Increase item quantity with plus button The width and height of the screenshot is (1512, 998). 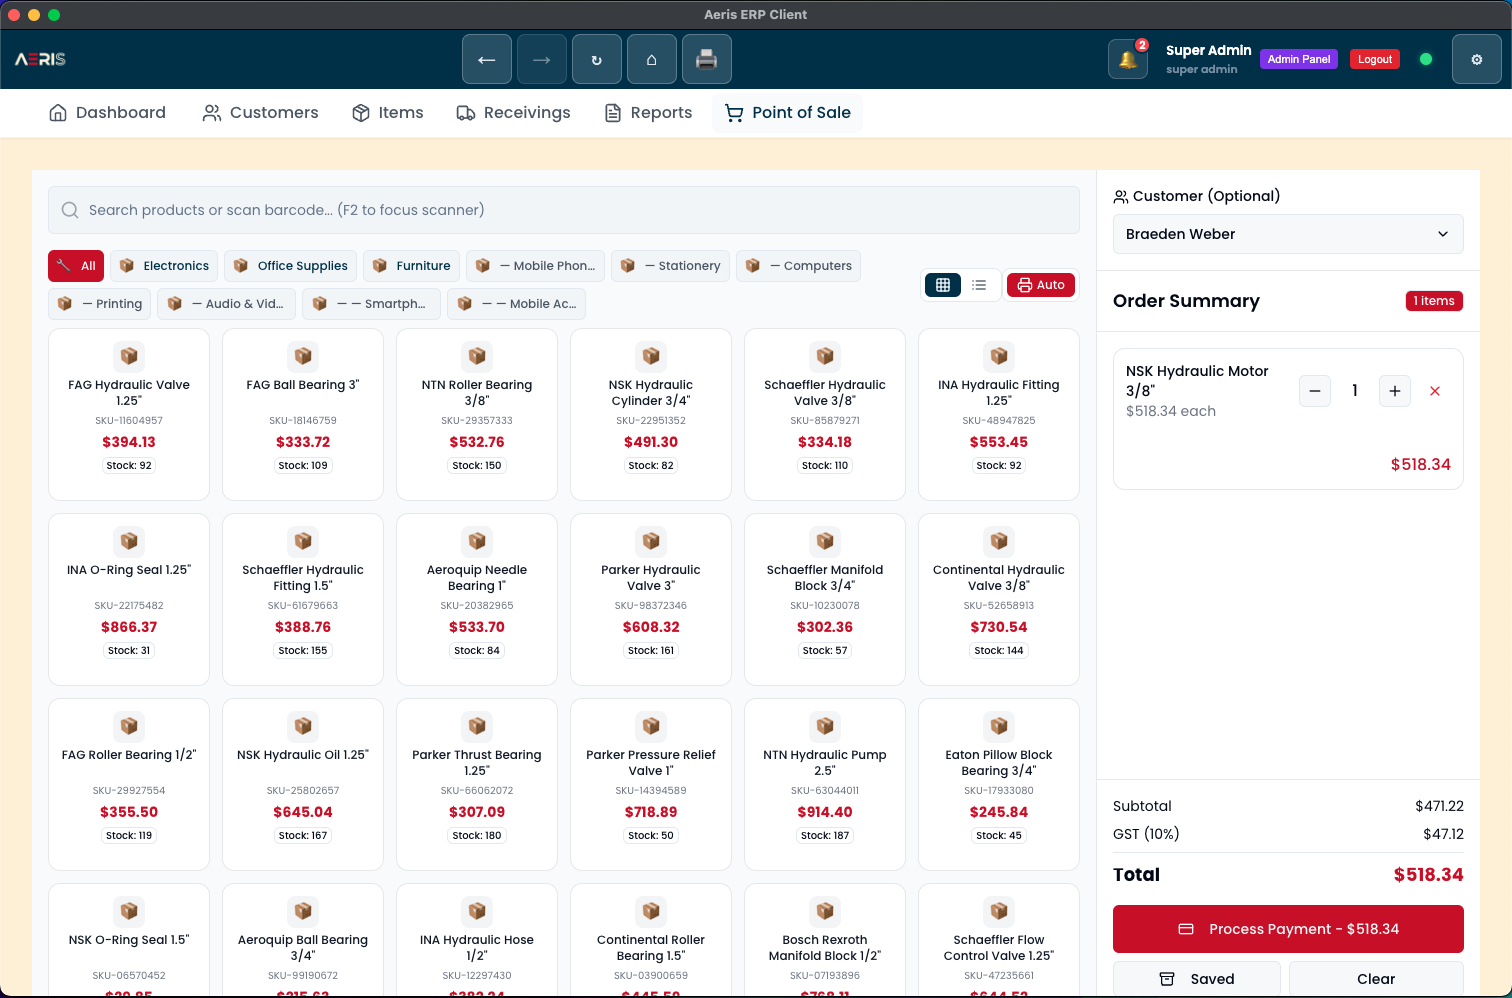[1395, 391]
